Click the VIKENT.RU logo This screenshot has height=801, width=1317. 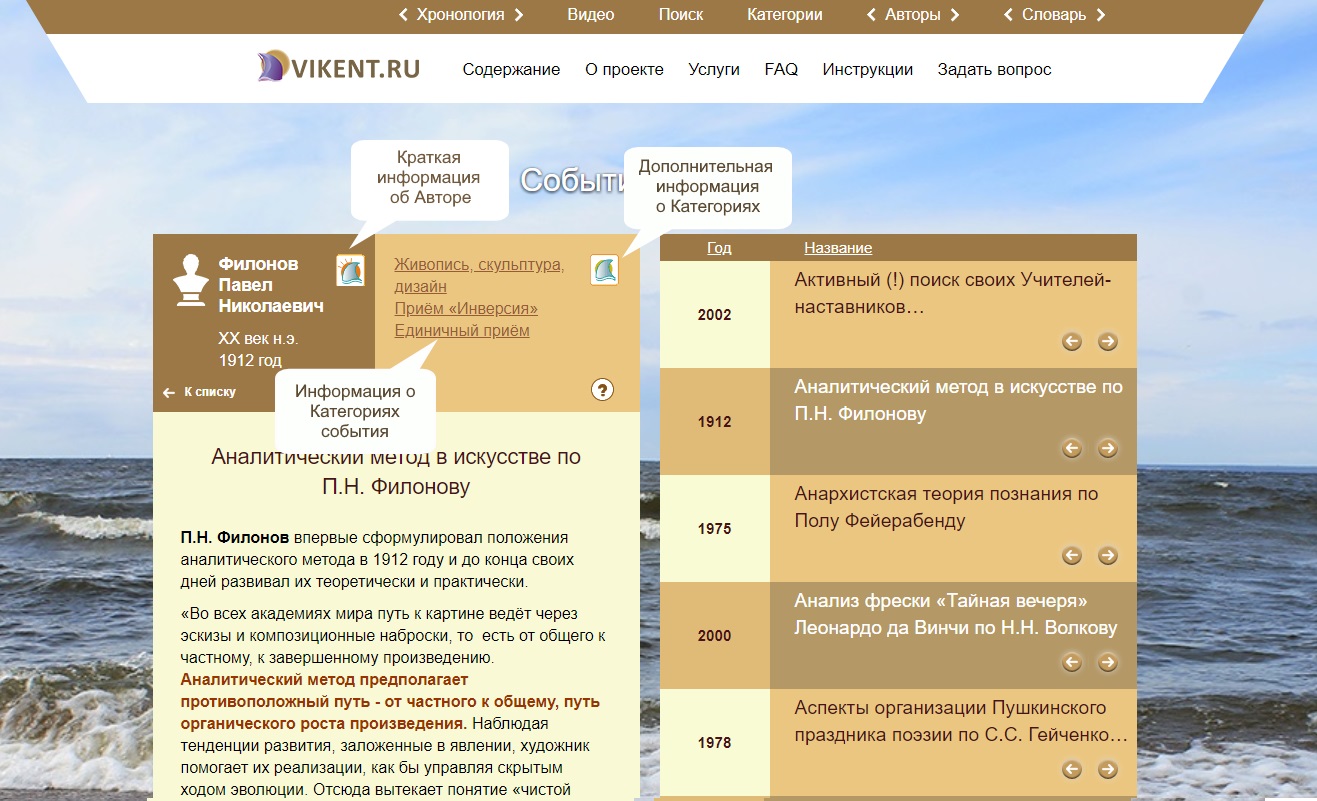coord(338,68)
